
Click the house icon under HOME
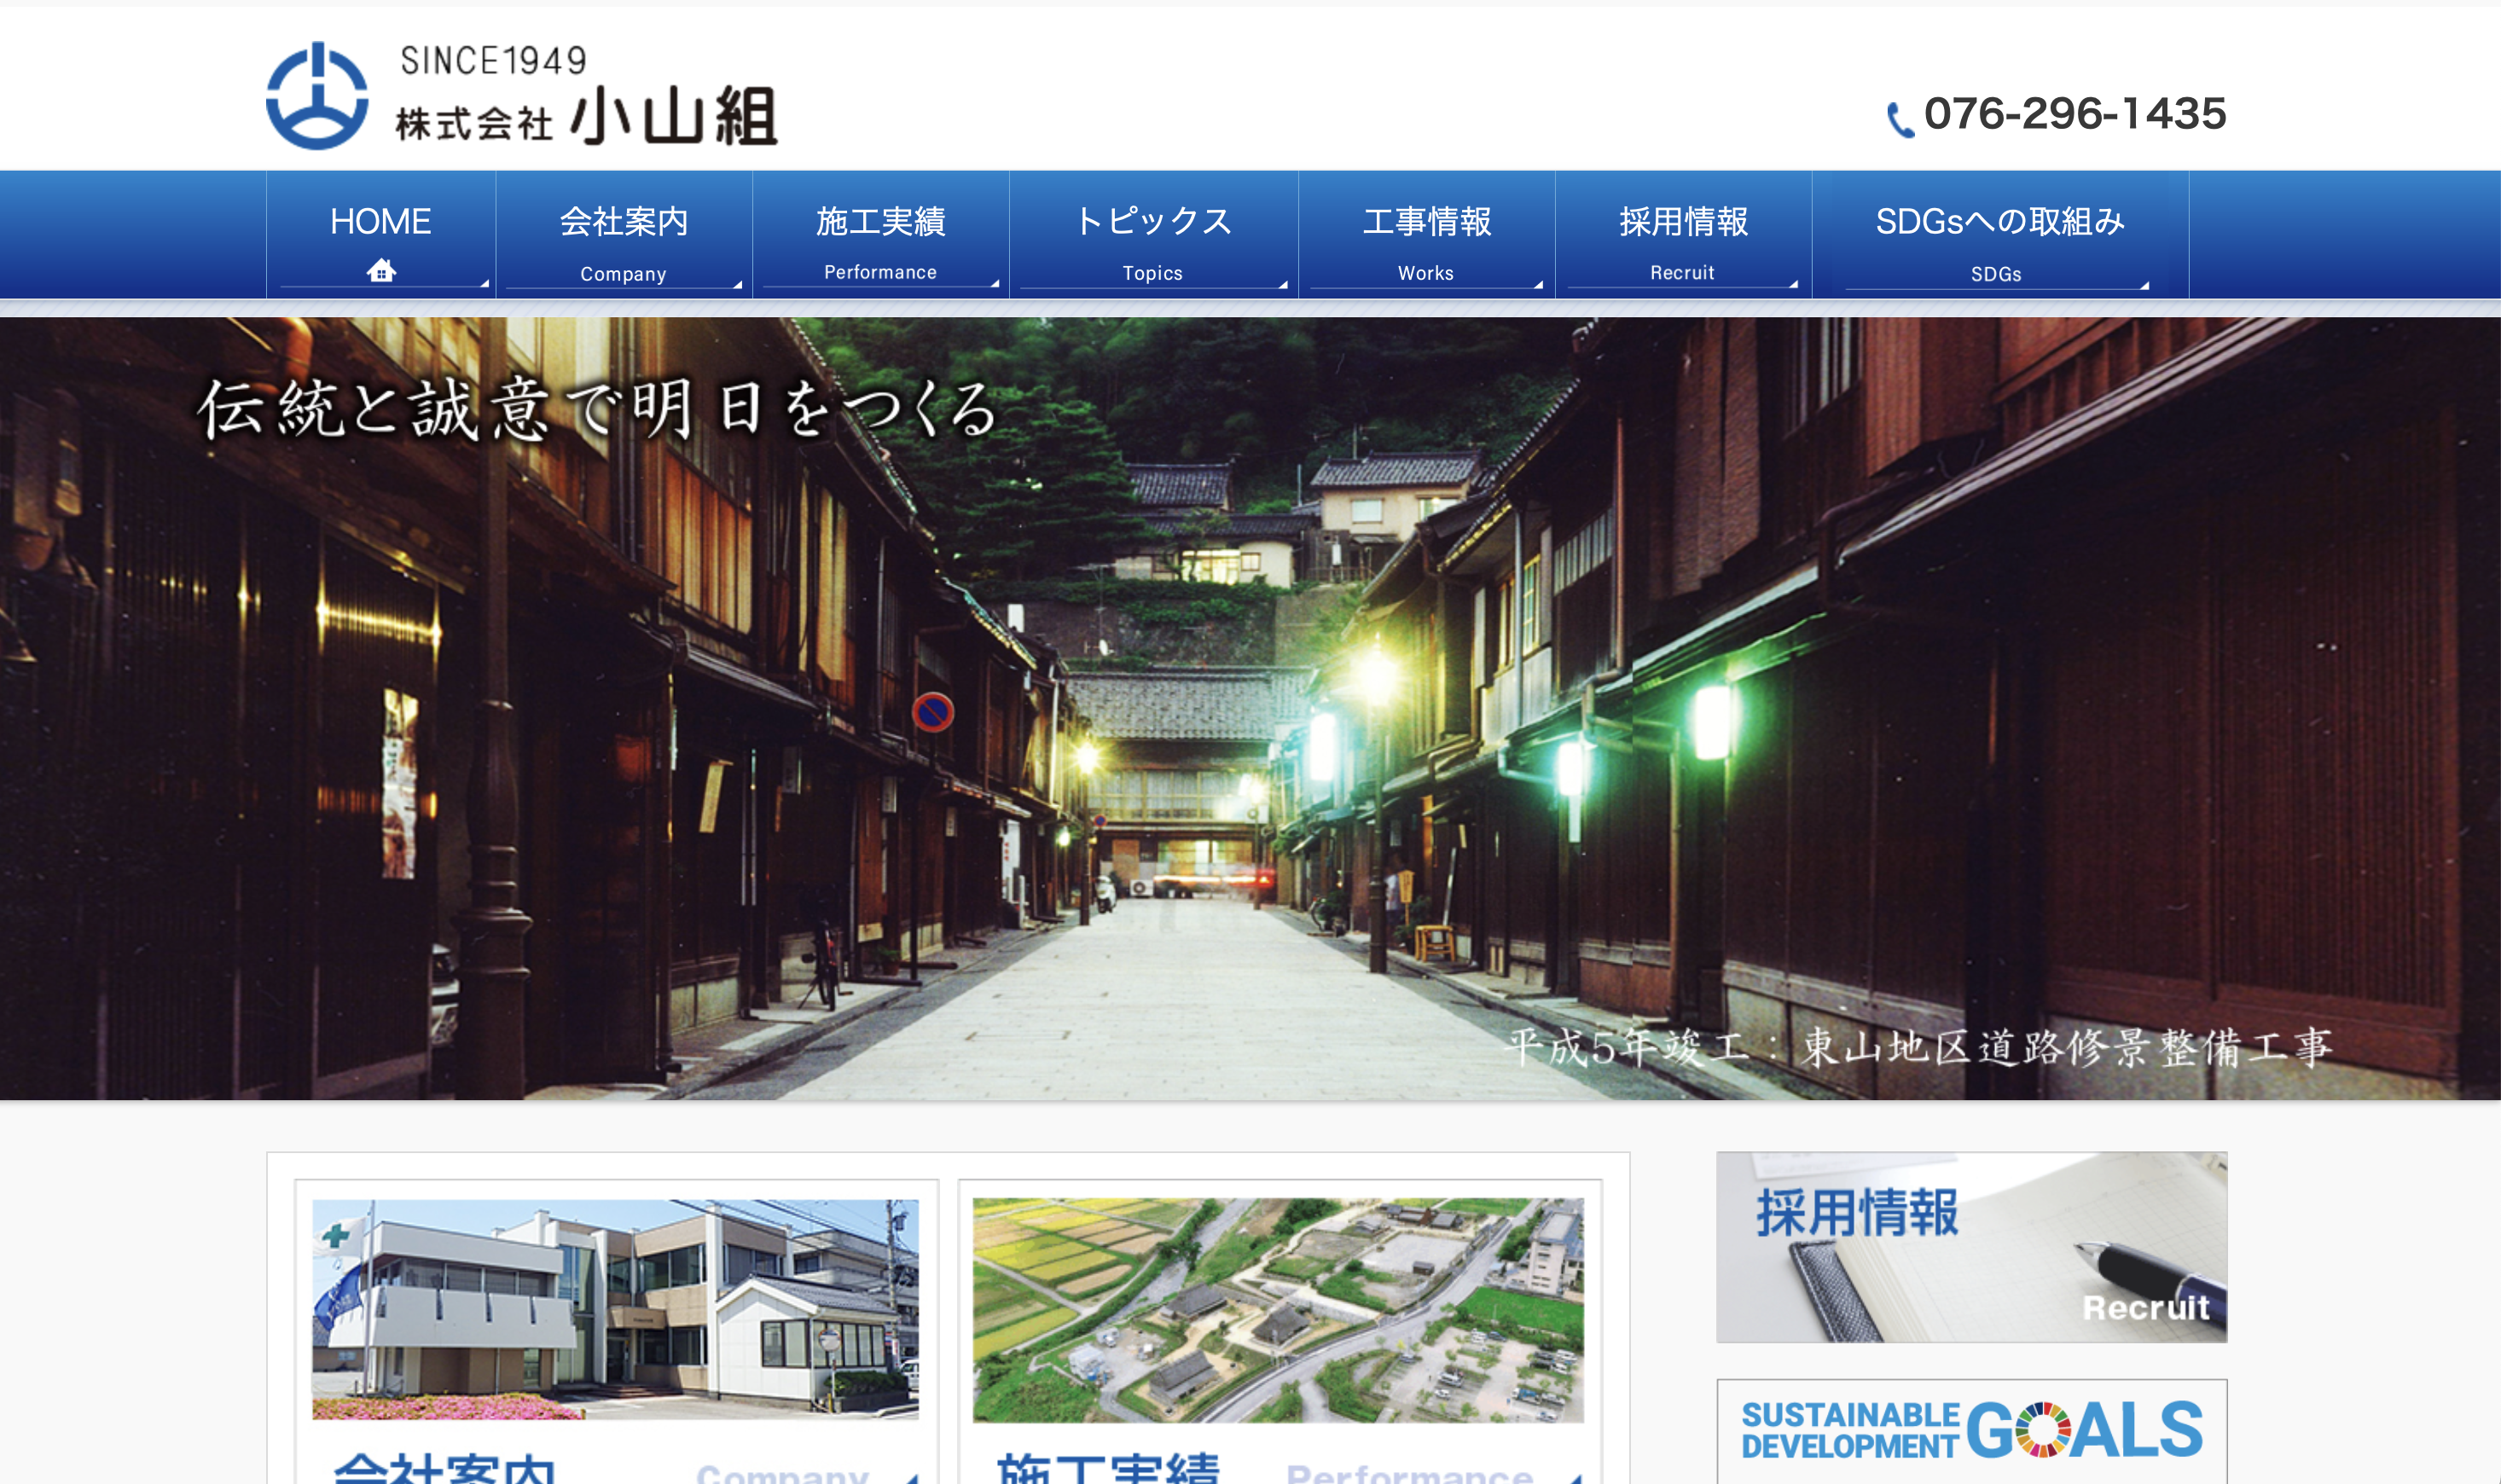point(381,270)
